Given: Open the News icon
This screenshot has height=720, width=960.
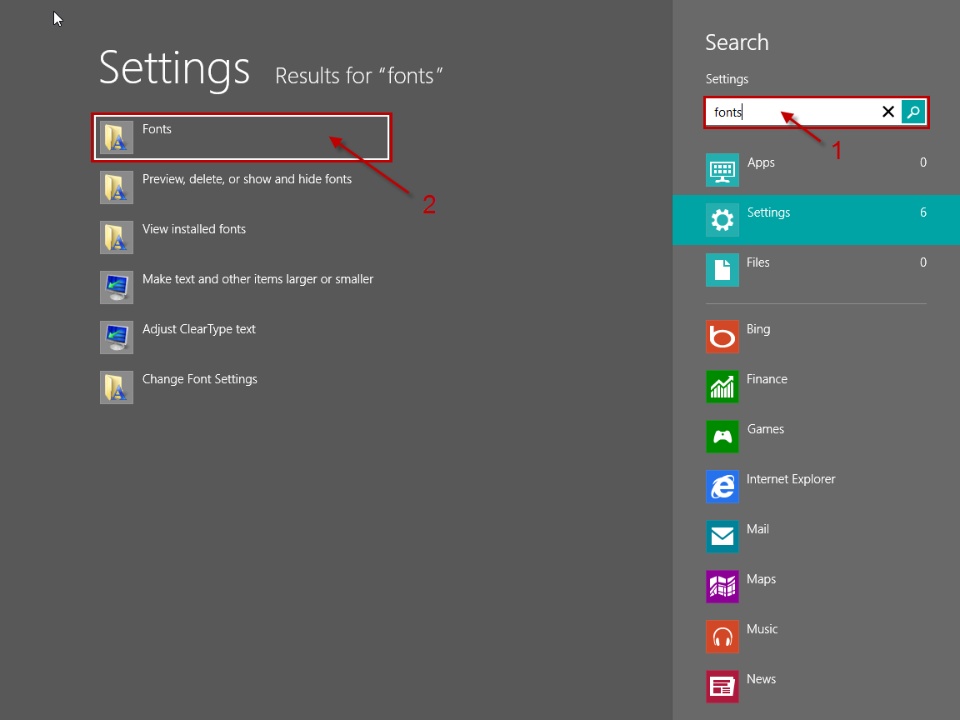Looking at the screenshot, I should 722,686.
